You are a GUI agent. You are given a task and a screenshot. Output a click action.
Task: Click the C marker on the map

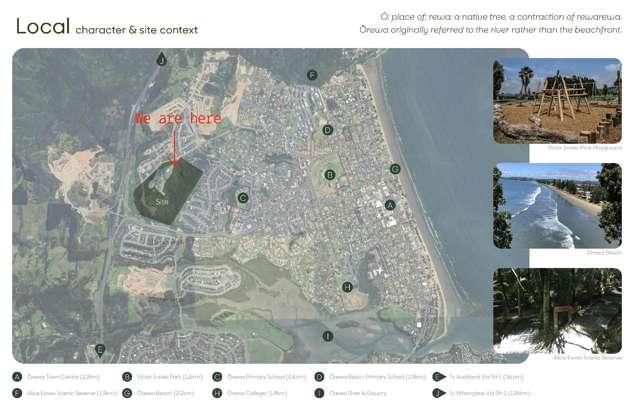[x=242, y=198]
